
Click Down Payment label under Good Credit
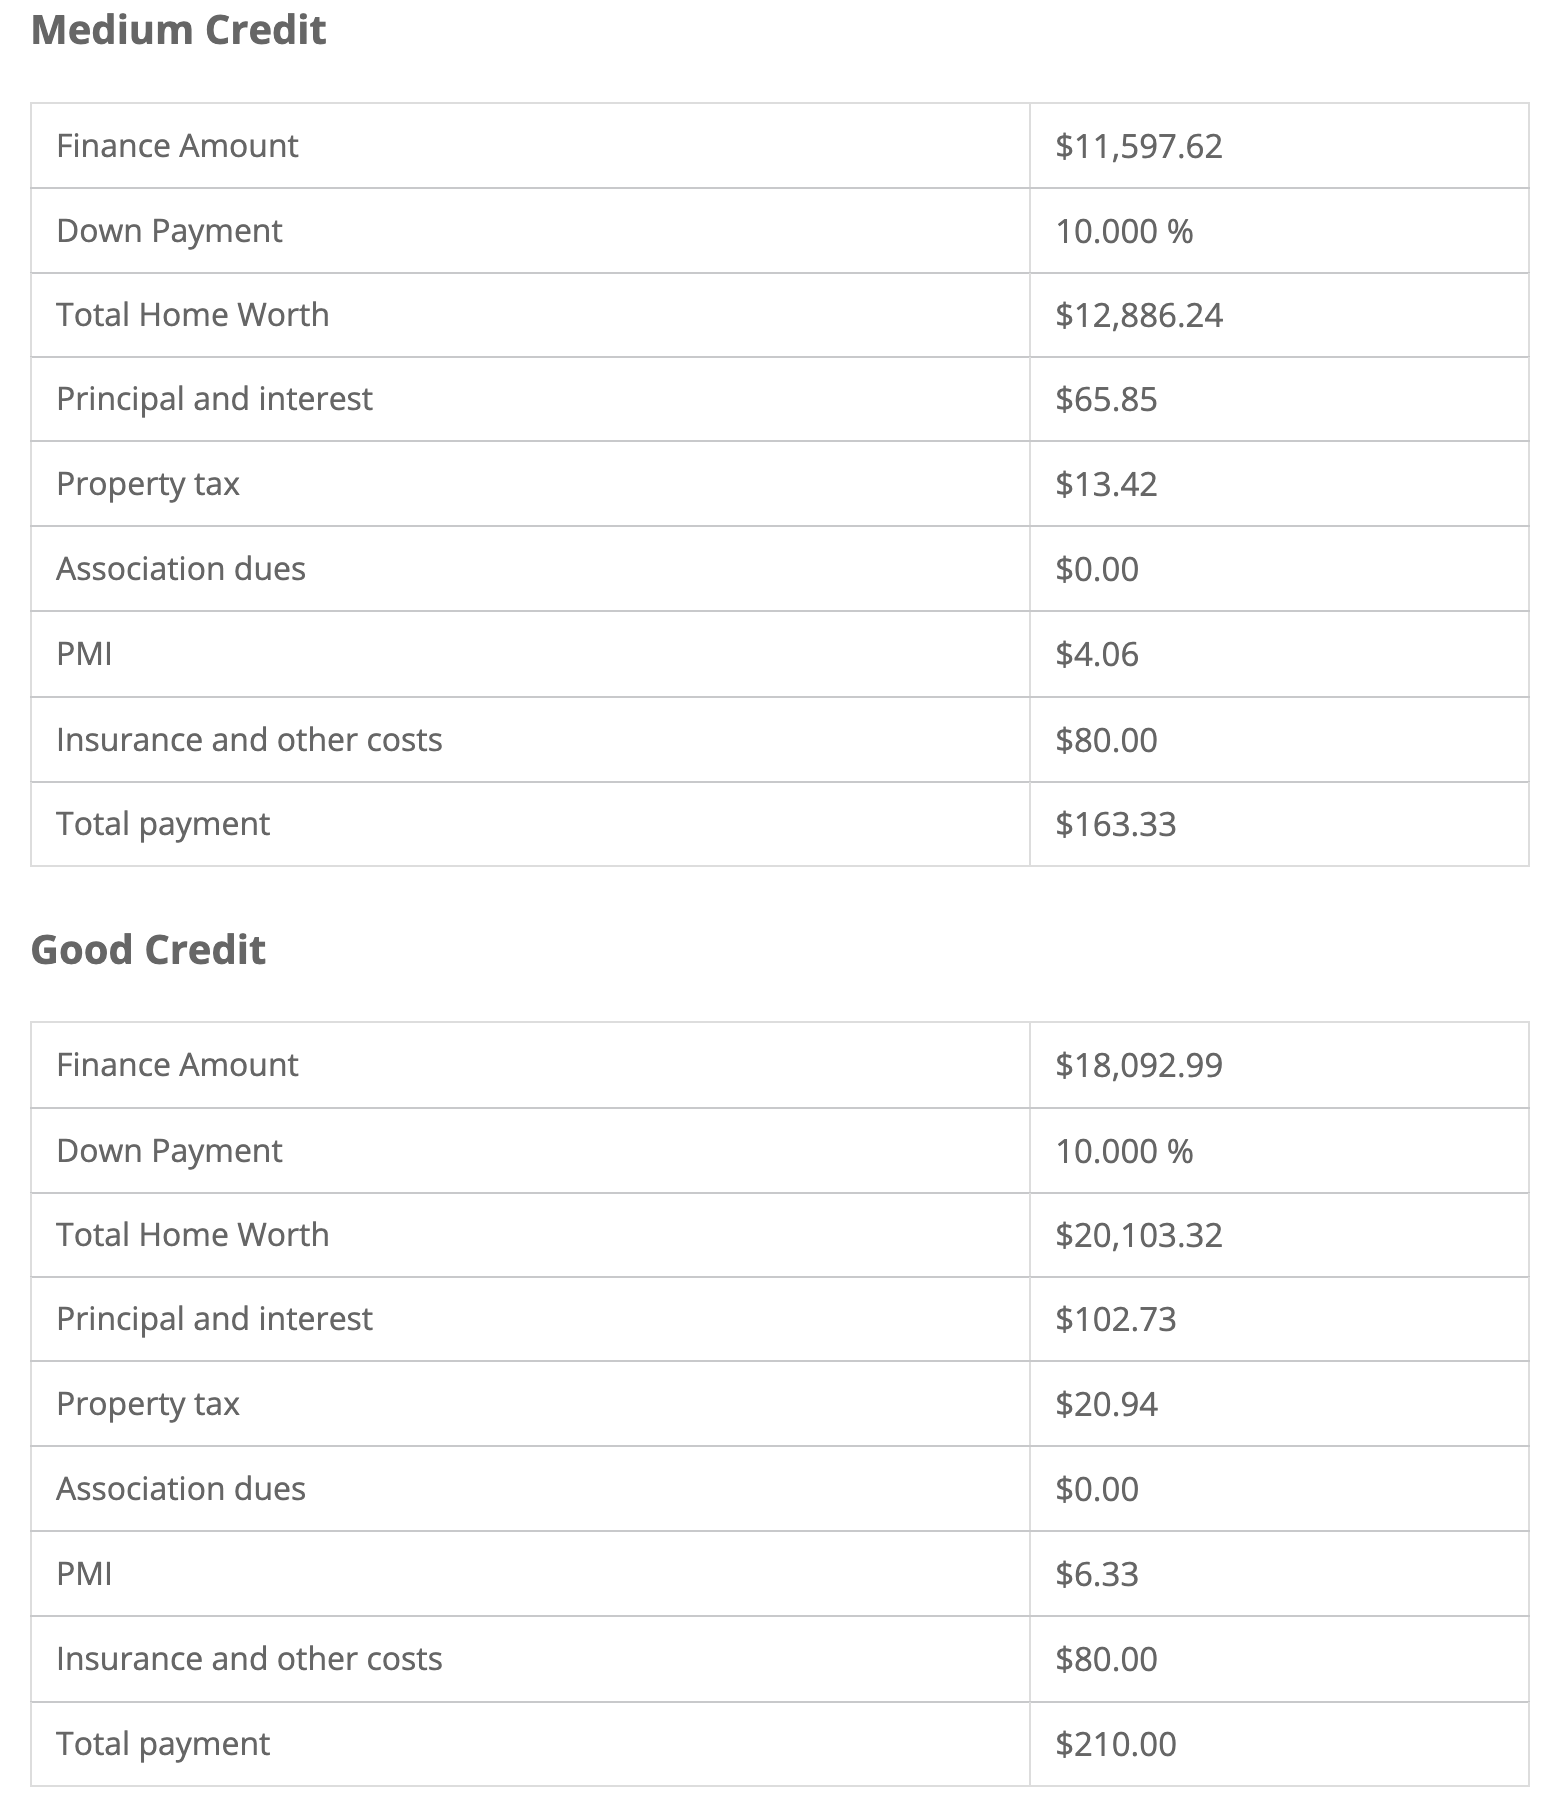169,1151
